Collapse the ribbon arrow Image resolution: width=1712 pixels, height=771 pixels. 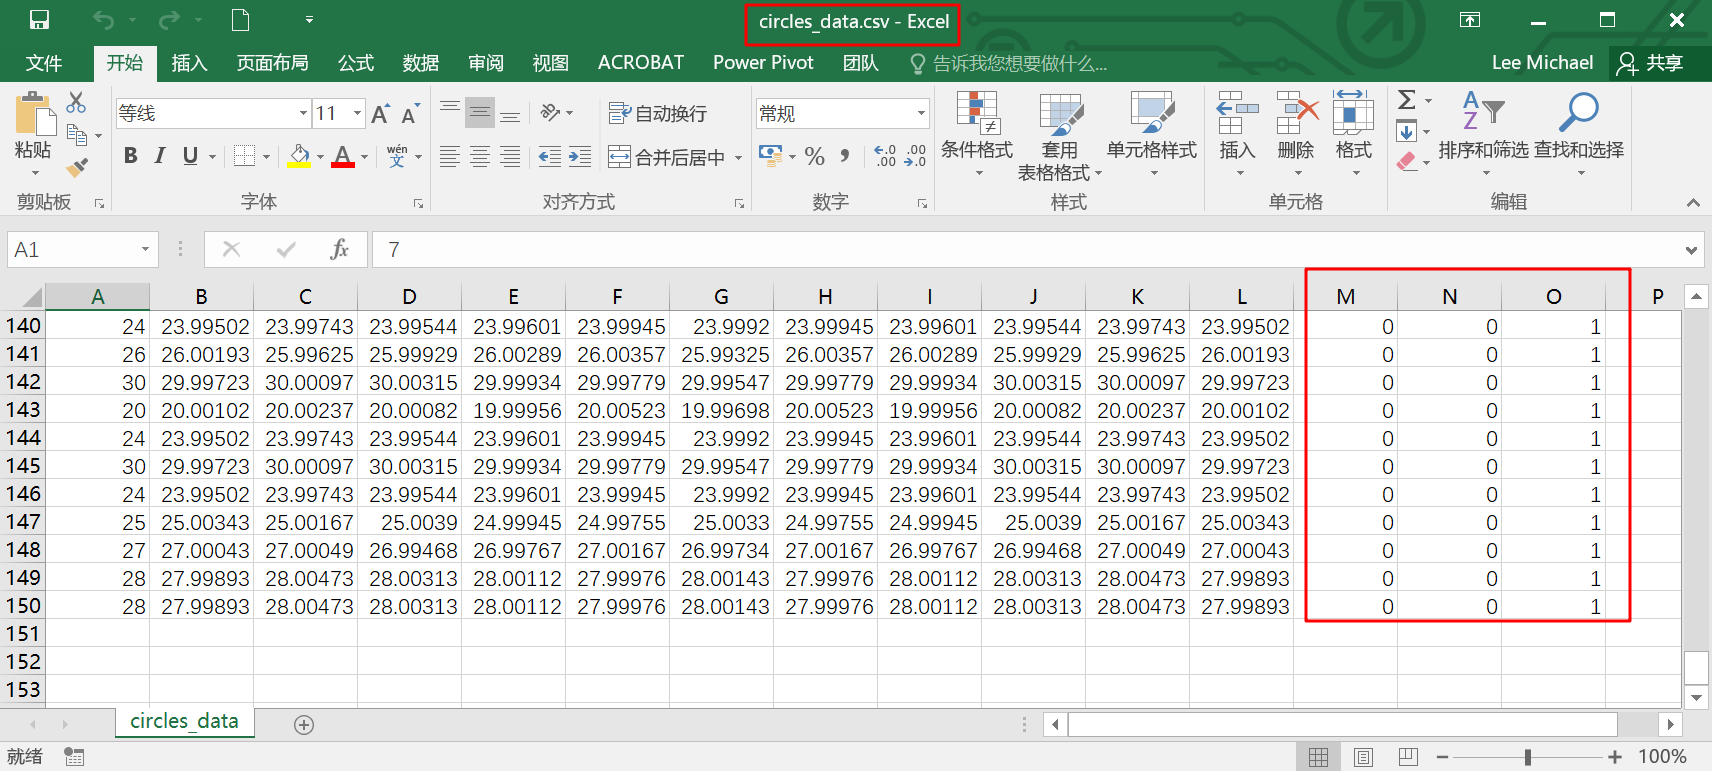click(1693, 202)
